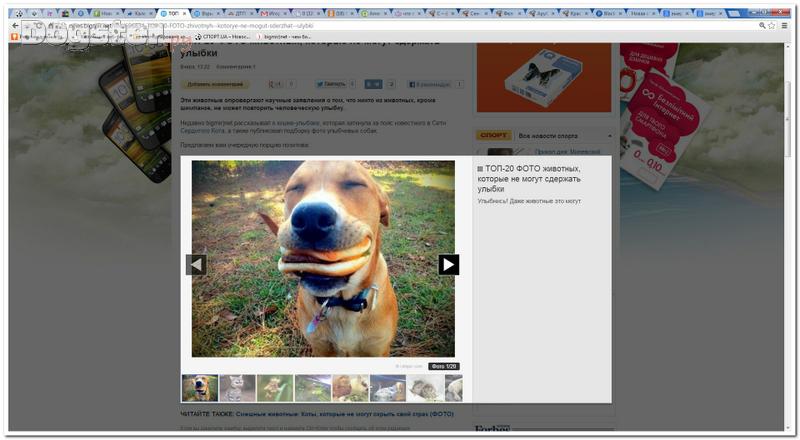Click gallery title ТОП-20 ФОТО животных

point(529,179)
